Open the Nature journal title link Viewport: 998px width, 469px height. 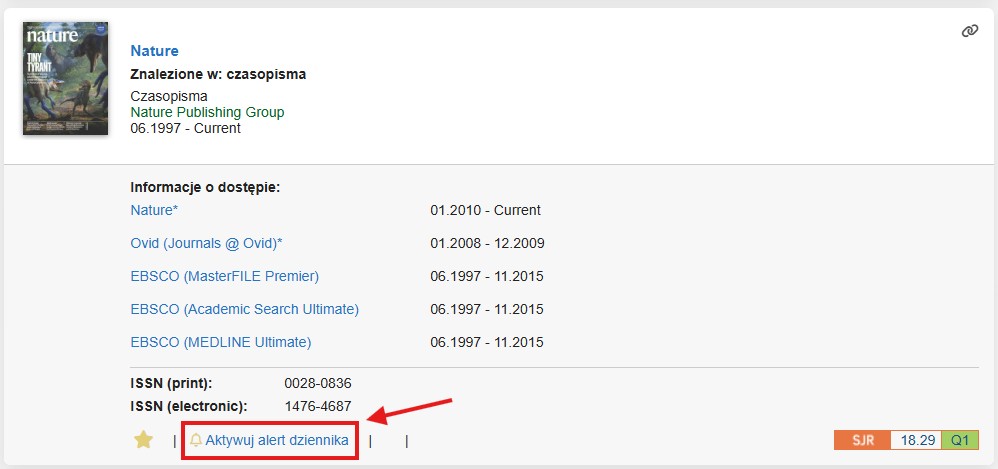coord(154,50)
